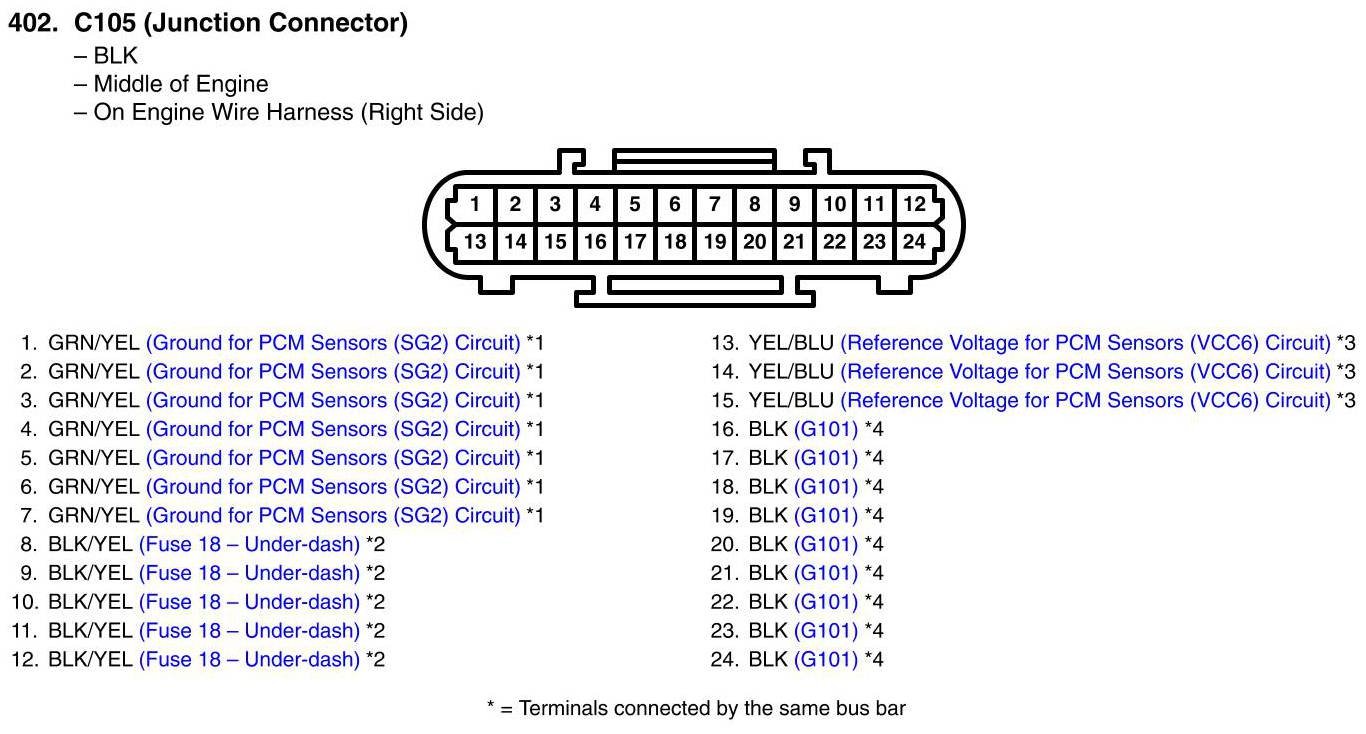Select terminal 17 box in connector
This screenshot has width=1366, height=734.
pos(635,241)
